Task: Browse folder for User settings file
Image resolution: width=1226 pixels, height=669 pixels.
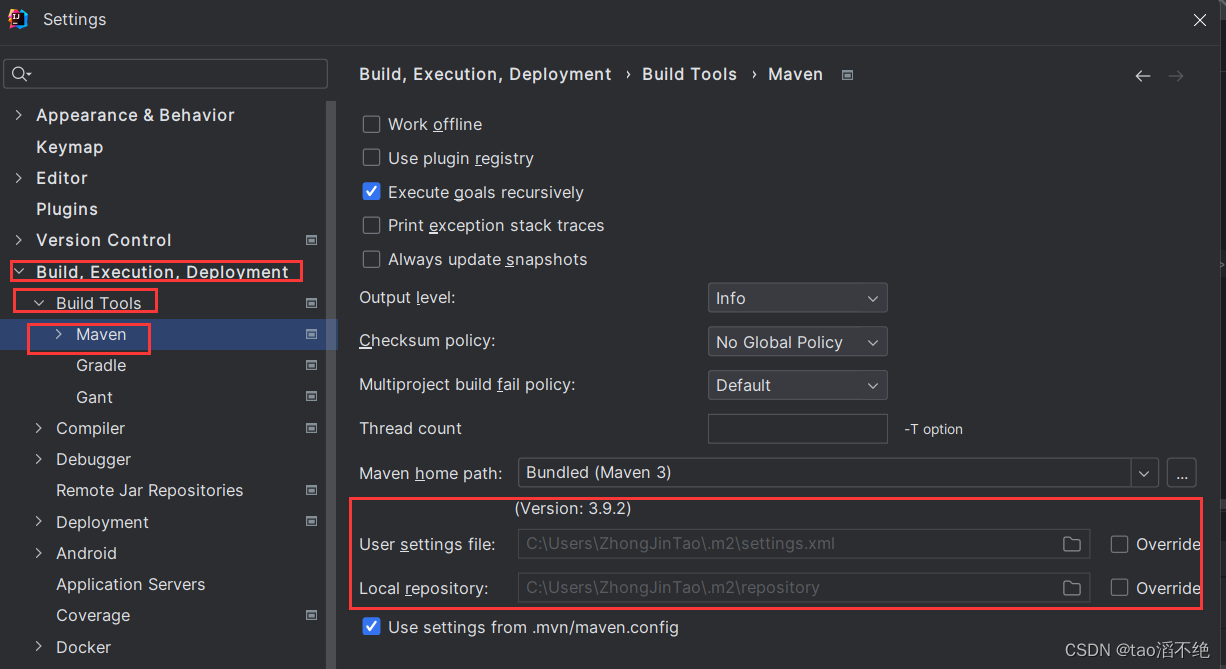Action: coord(1072,544)
